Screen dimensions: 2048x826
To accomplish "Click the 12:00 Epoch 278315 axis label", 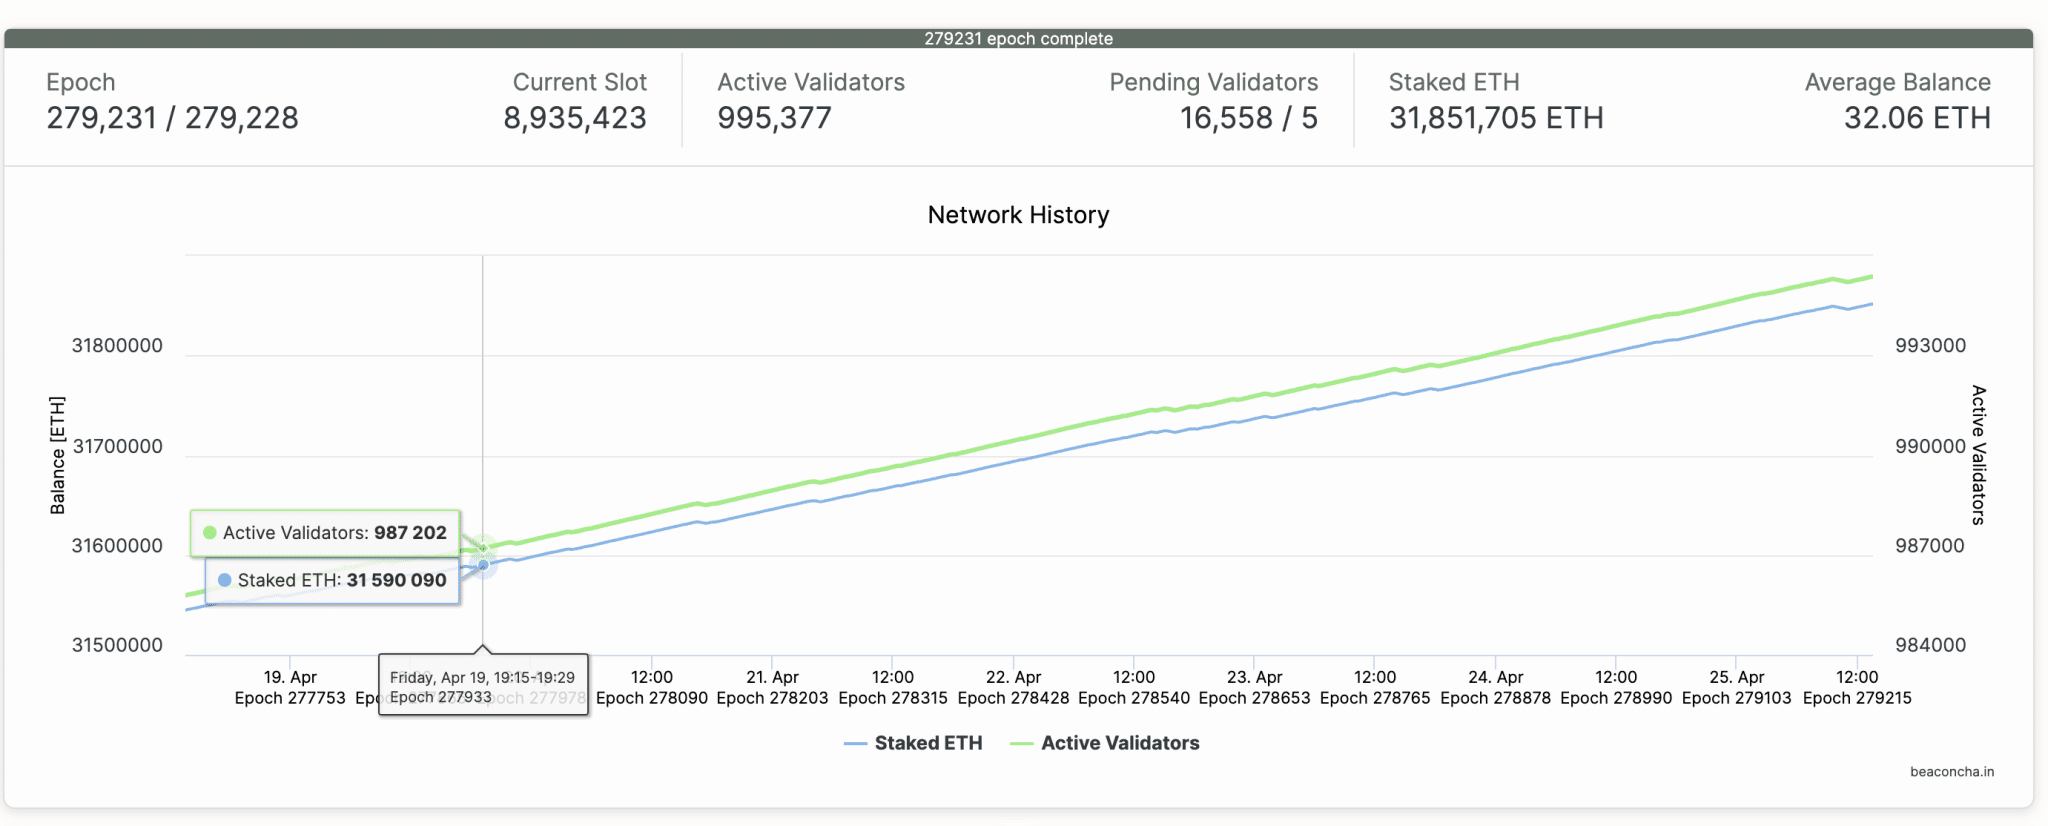I will click(893, 688).
